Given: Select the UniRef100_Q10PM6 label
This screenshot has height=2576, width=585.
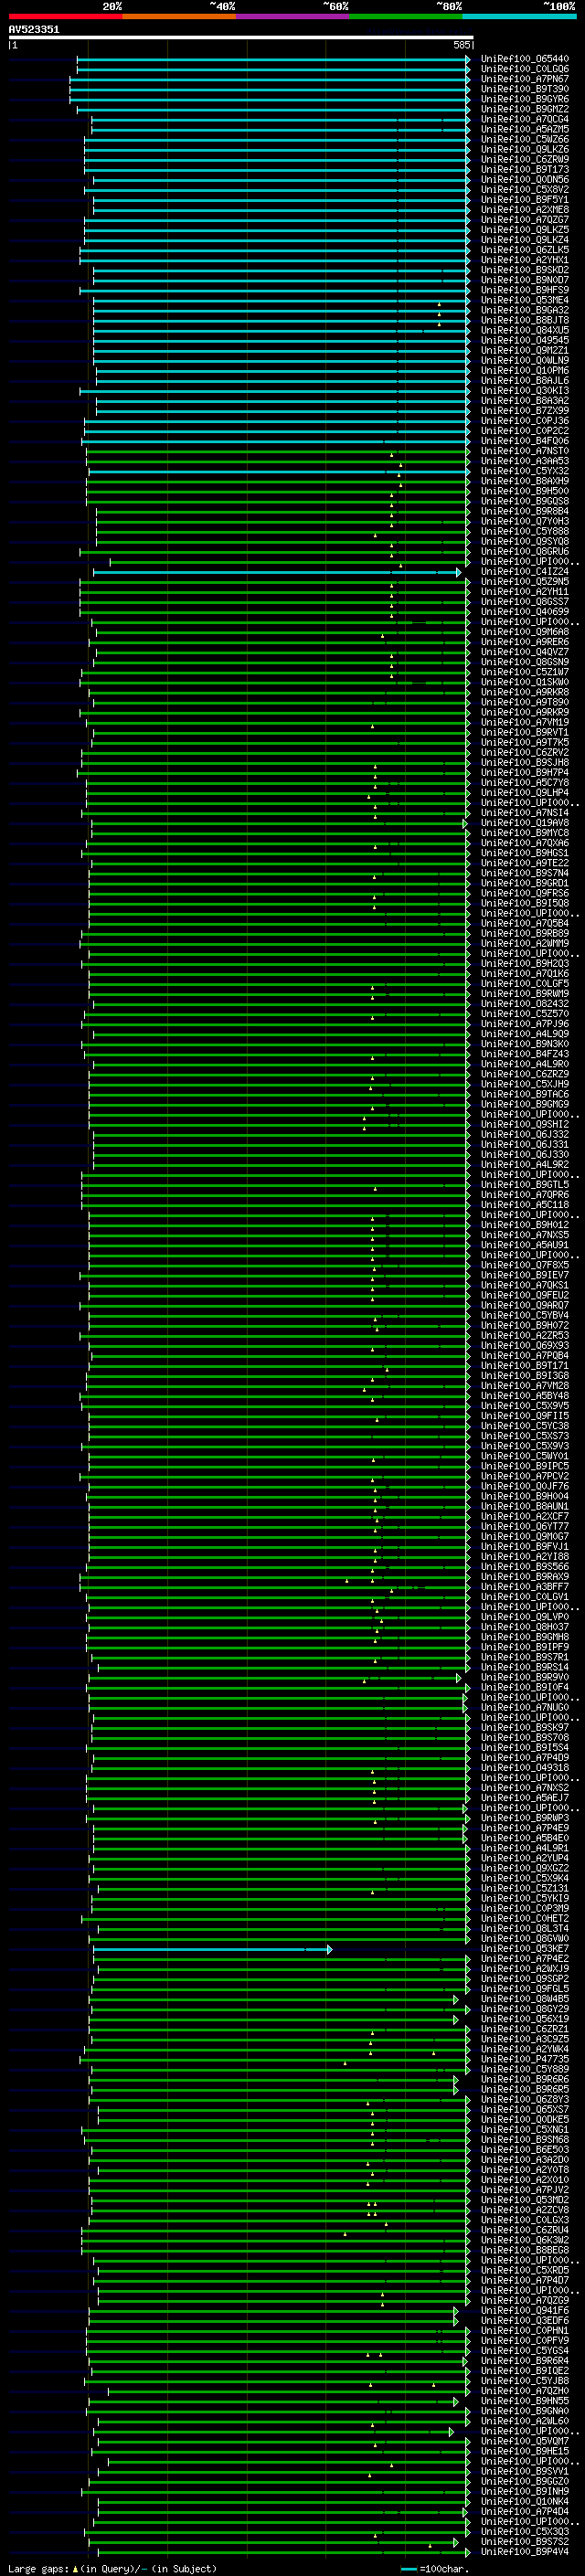Looking at the screenshot, I should (x=525, y=370).
